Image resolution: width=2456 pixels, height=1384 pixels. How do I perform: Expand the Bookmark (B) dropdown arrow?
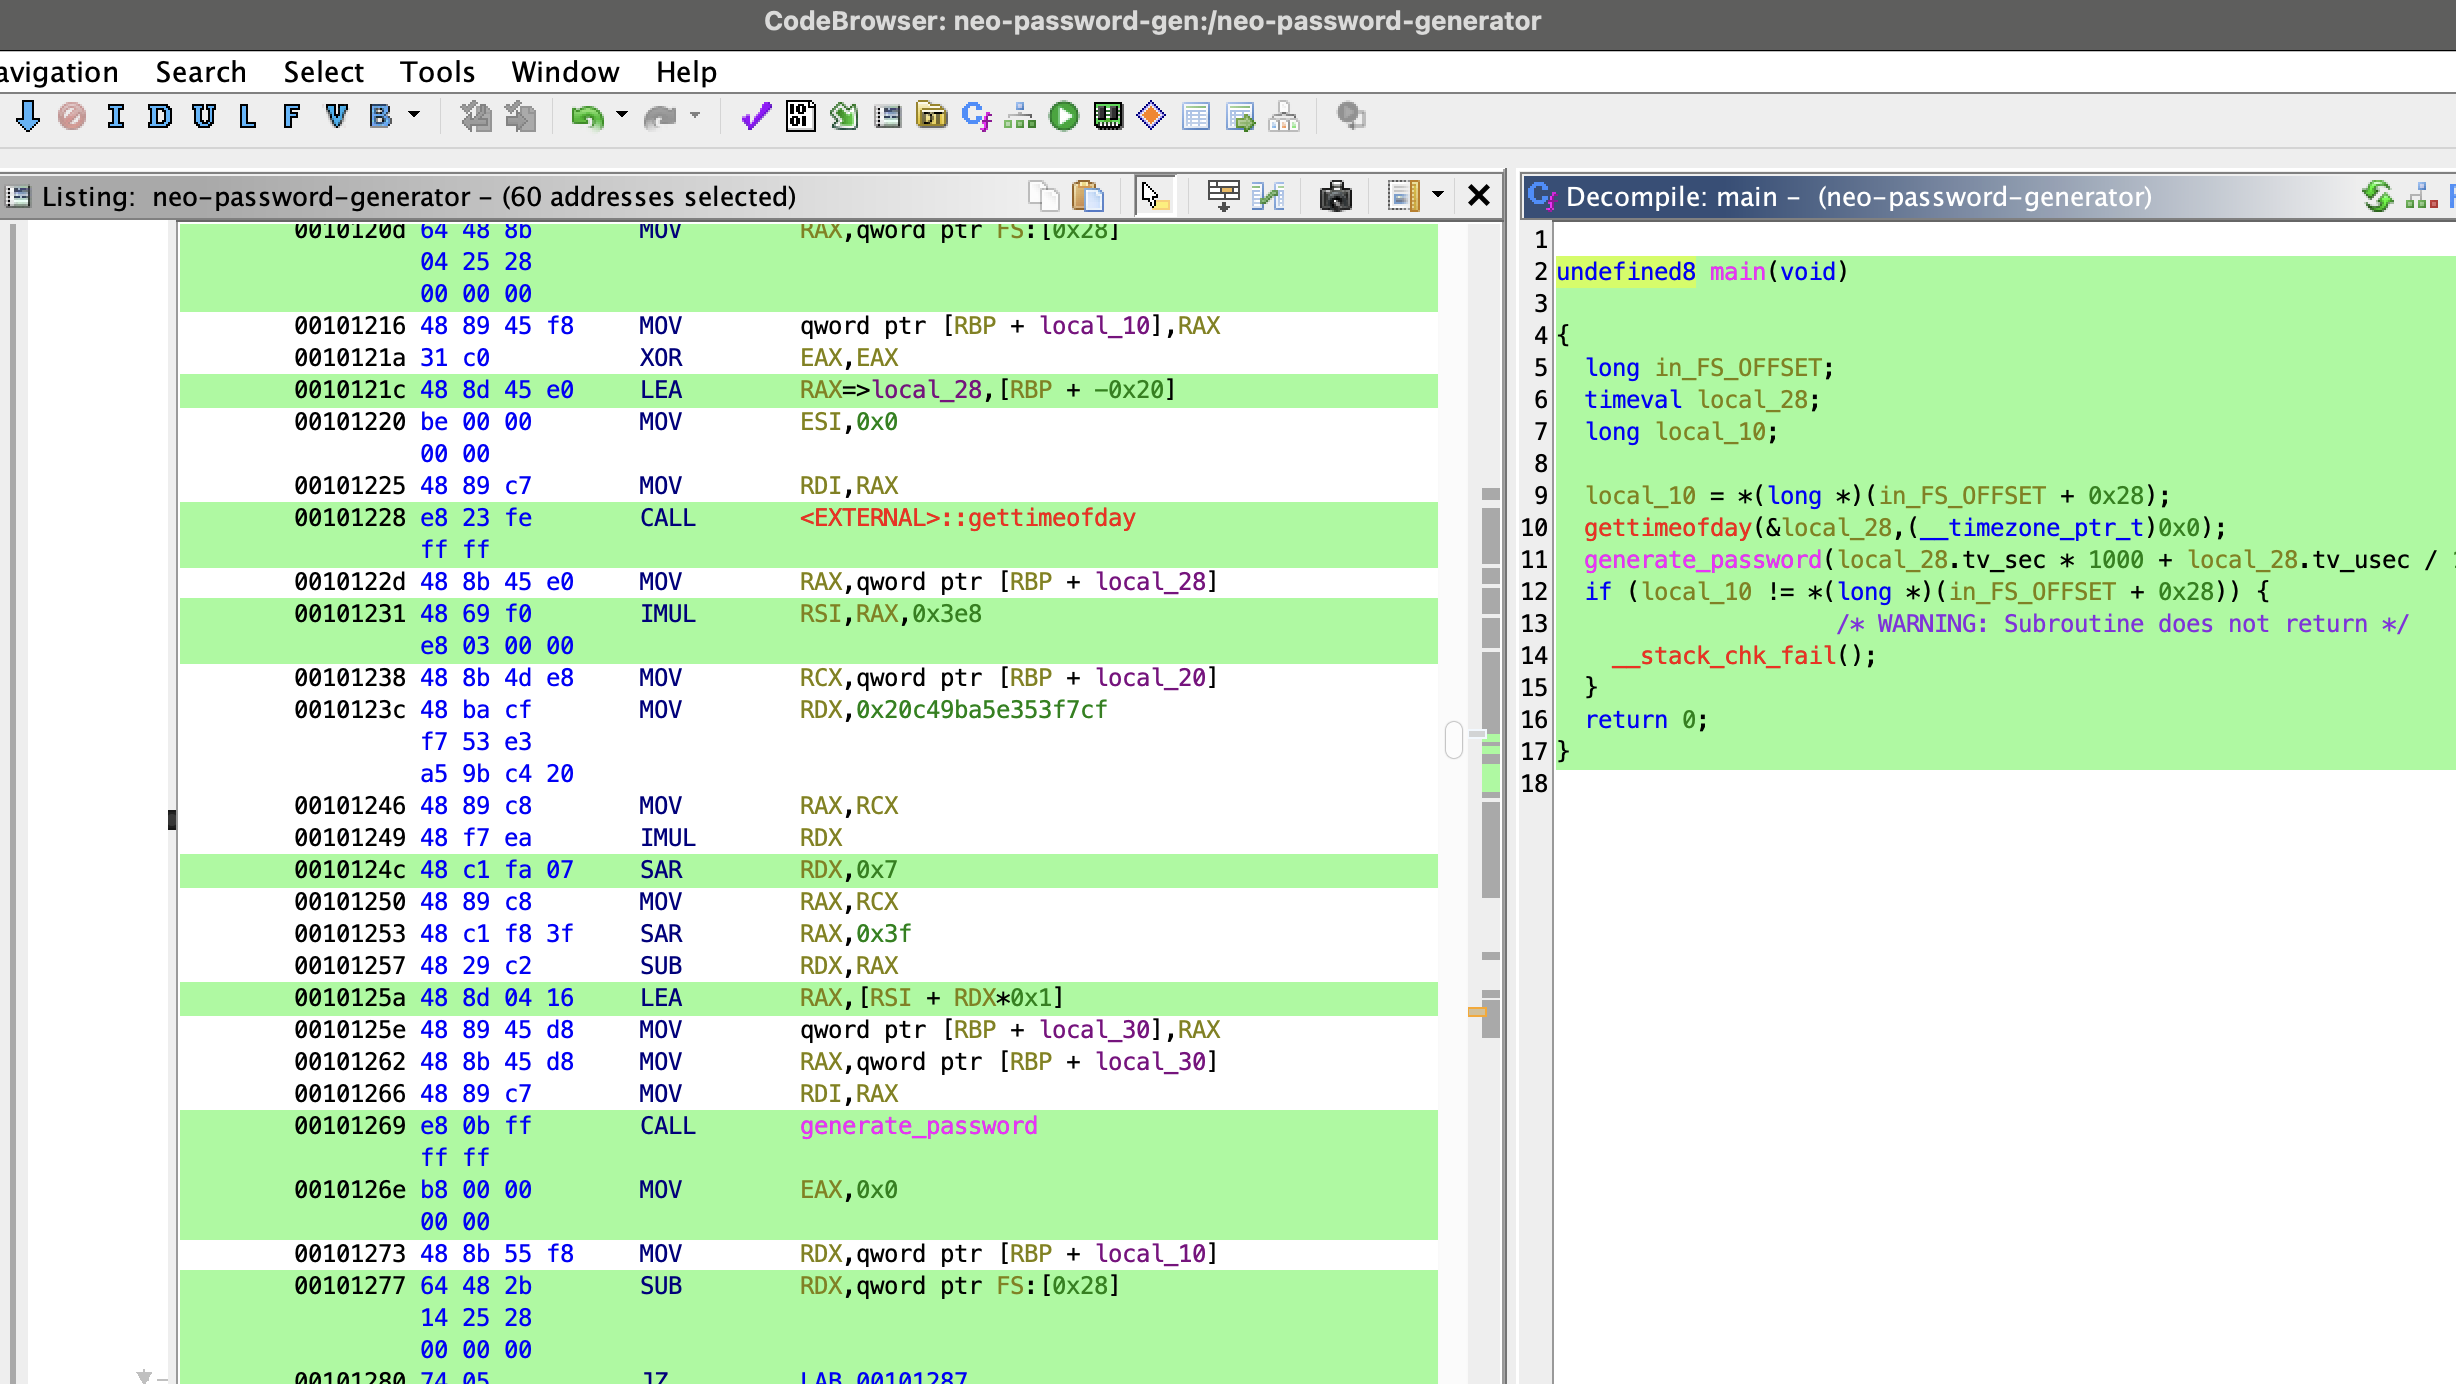pos(414,115)
